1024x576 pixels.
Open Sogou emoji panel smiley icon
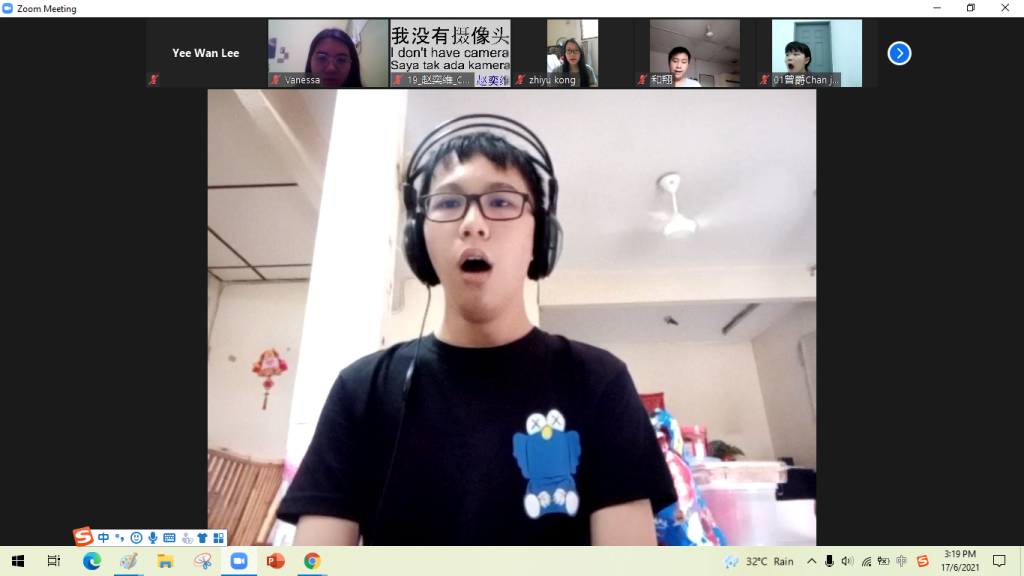point(136,538)
